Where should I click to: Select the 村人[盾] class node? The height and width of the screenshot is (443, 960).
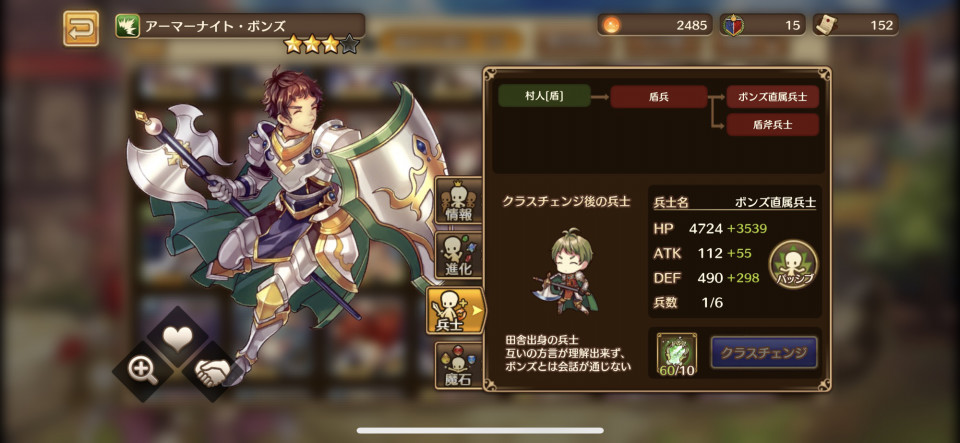point(544,96)
